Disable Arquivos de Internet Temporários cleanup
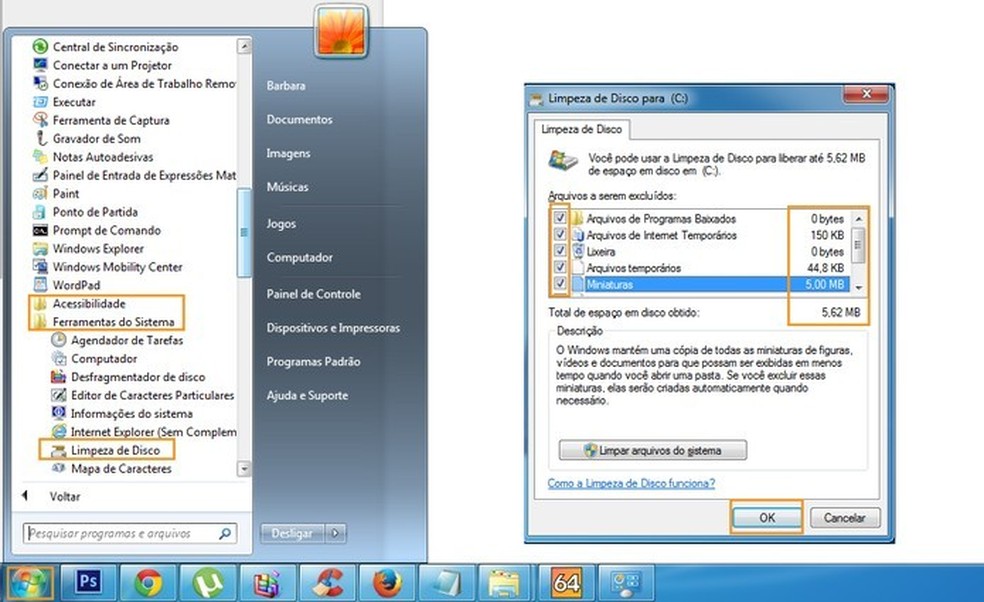Viewport: 984px width, 602px height. point(560,235)
